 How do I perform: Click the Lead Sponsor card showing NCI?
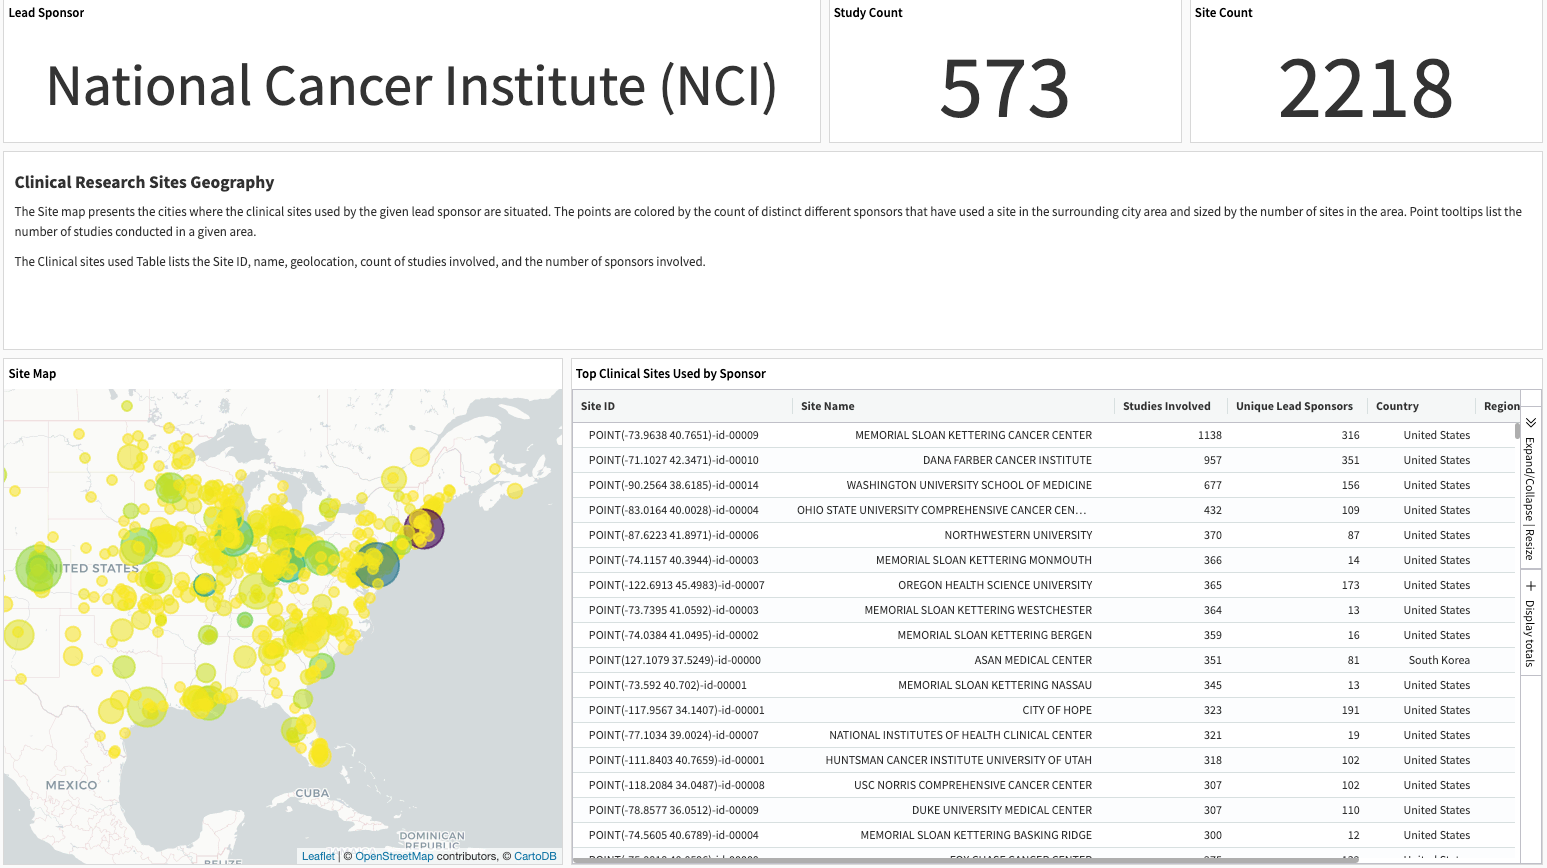(x=411, y=87)
